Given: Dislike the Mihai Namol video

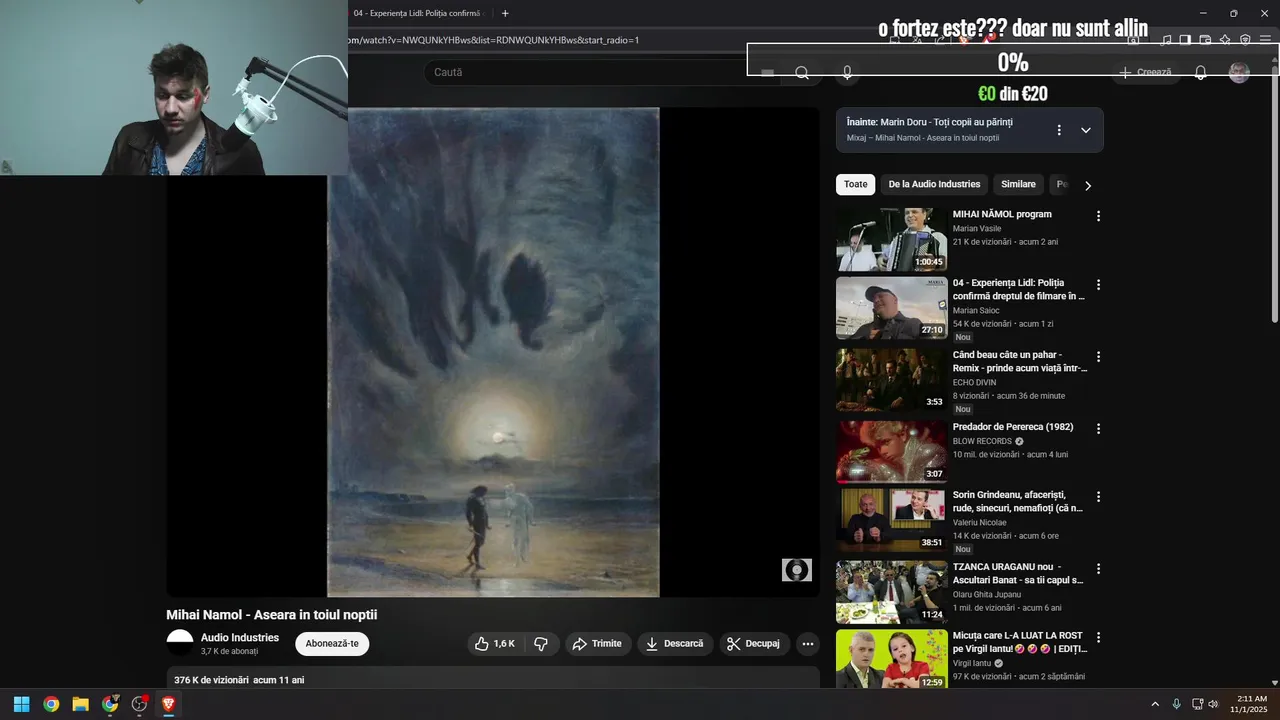Looking at the screenshot, I should tap(541, 644).
